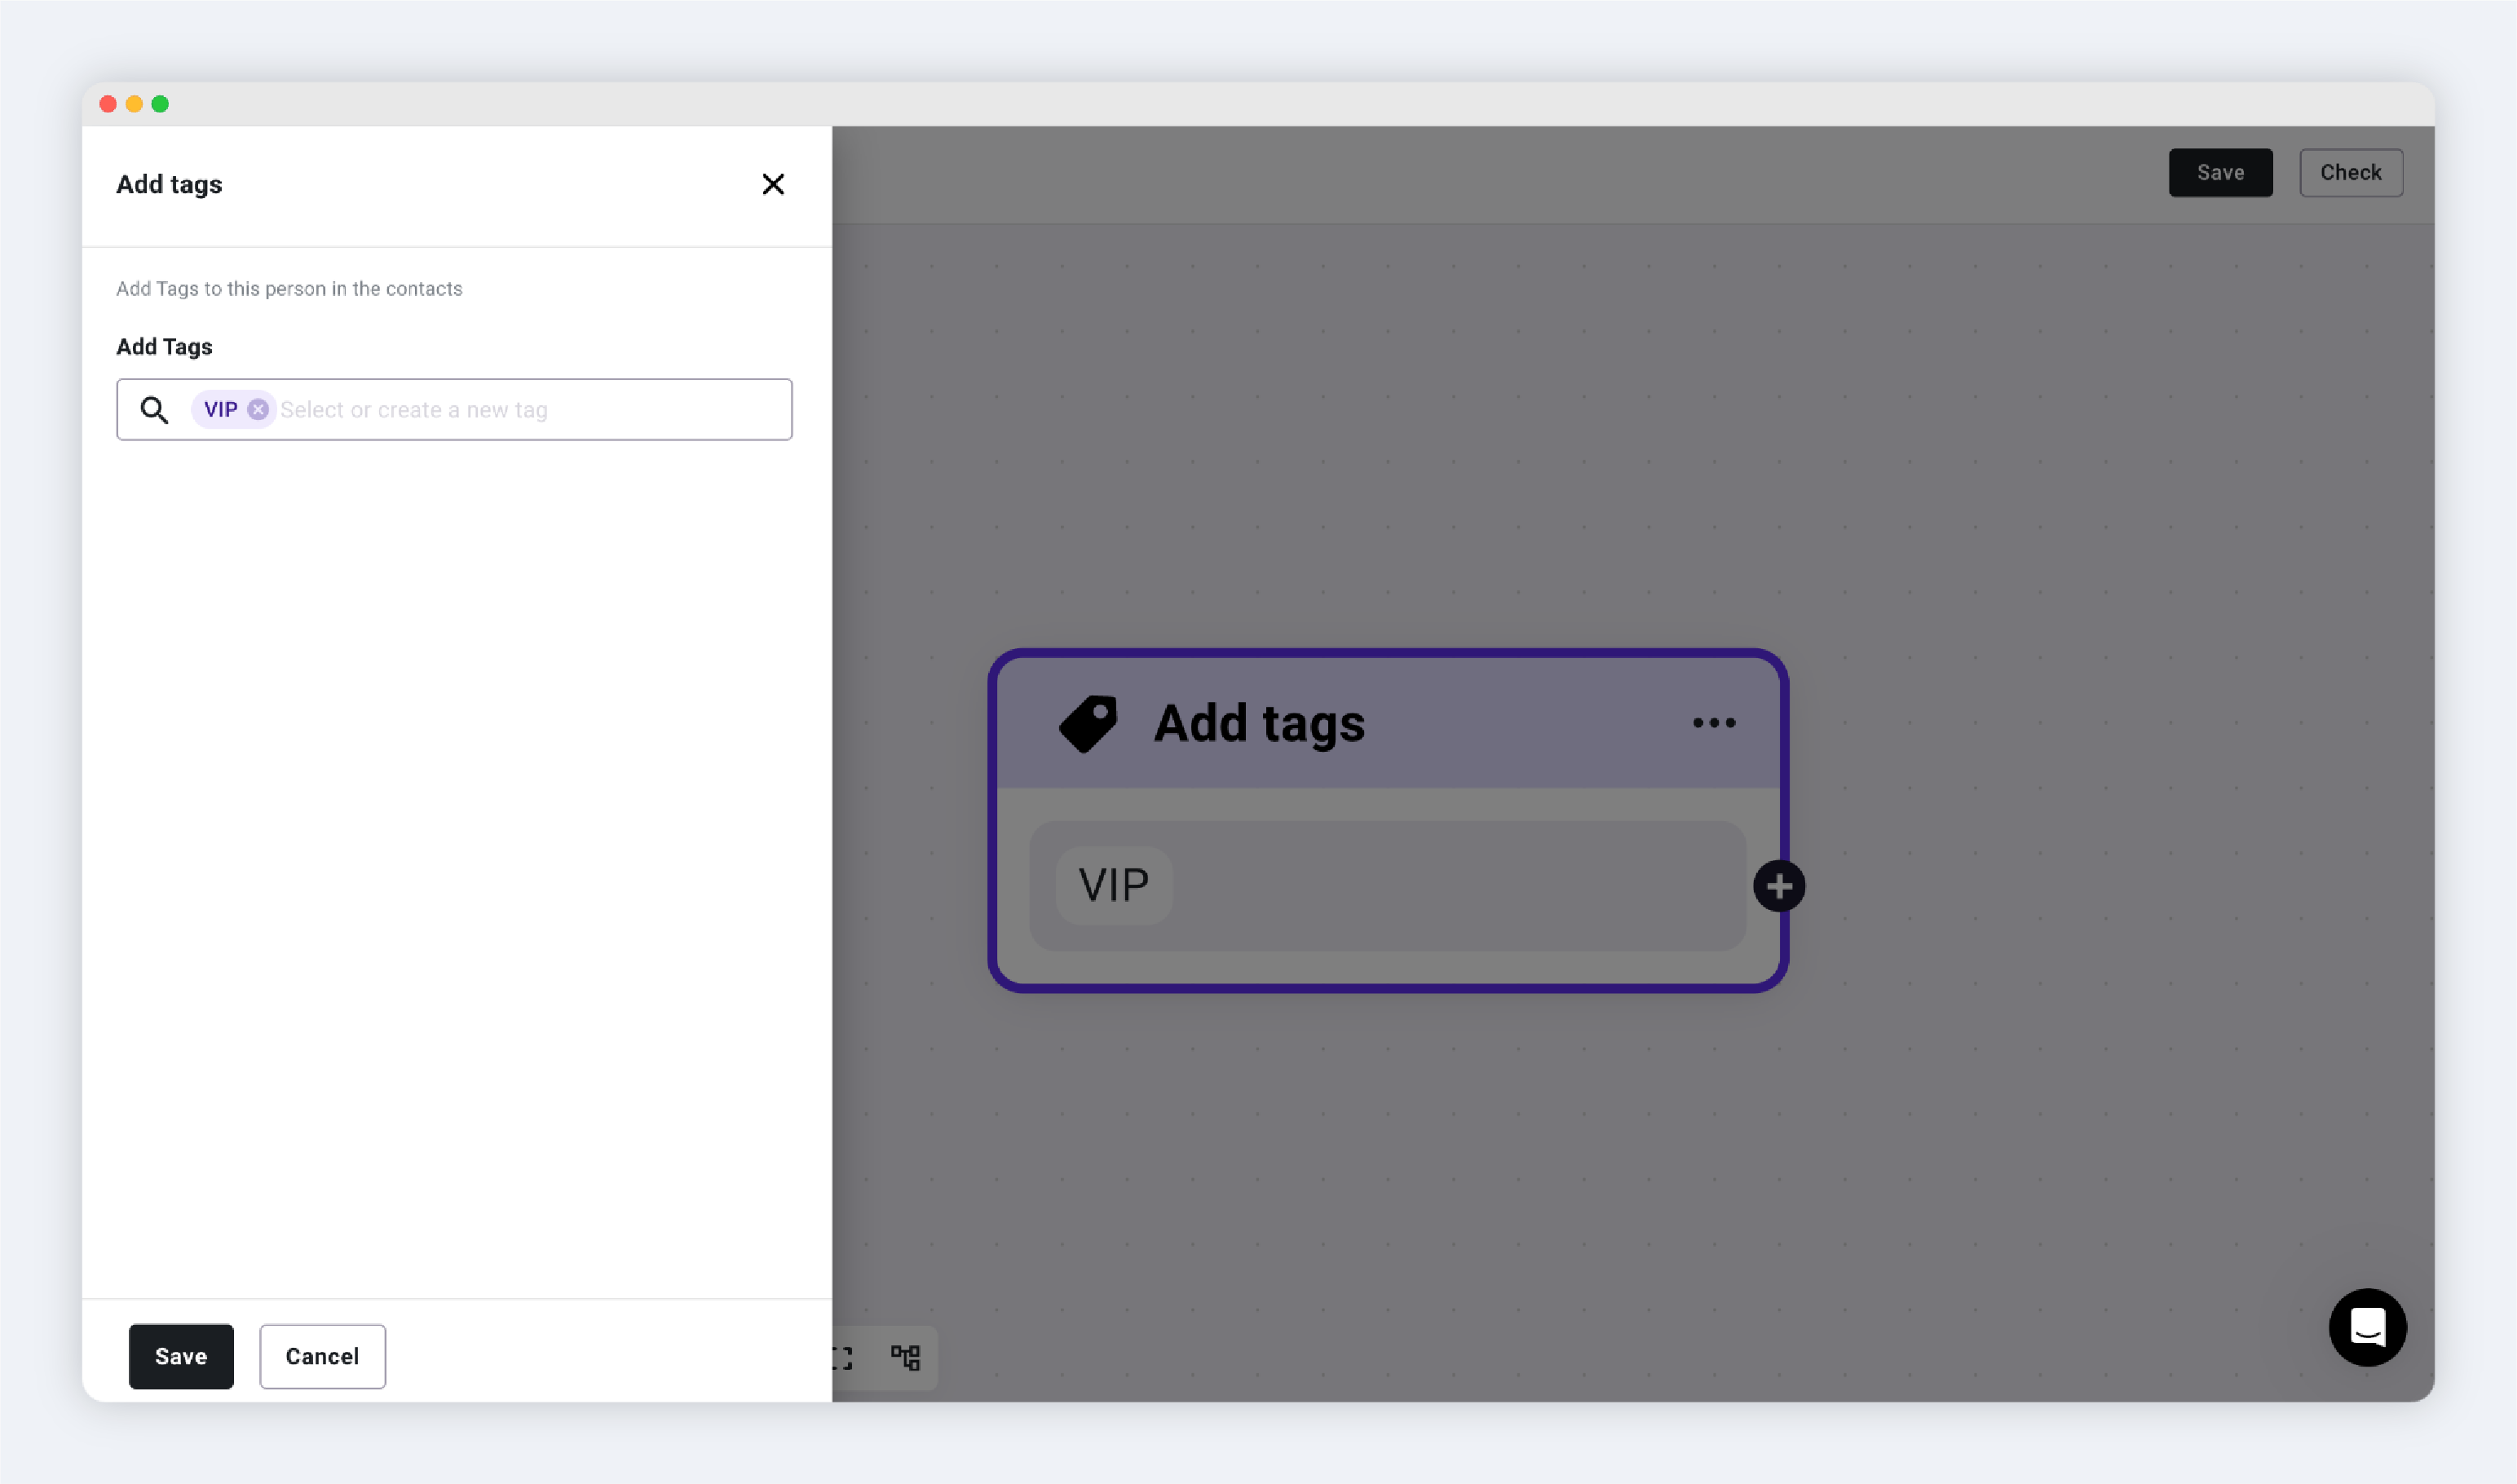
Task: Remove the VIP tag chip
Action: pyautogui.click(x=258, y=410)
